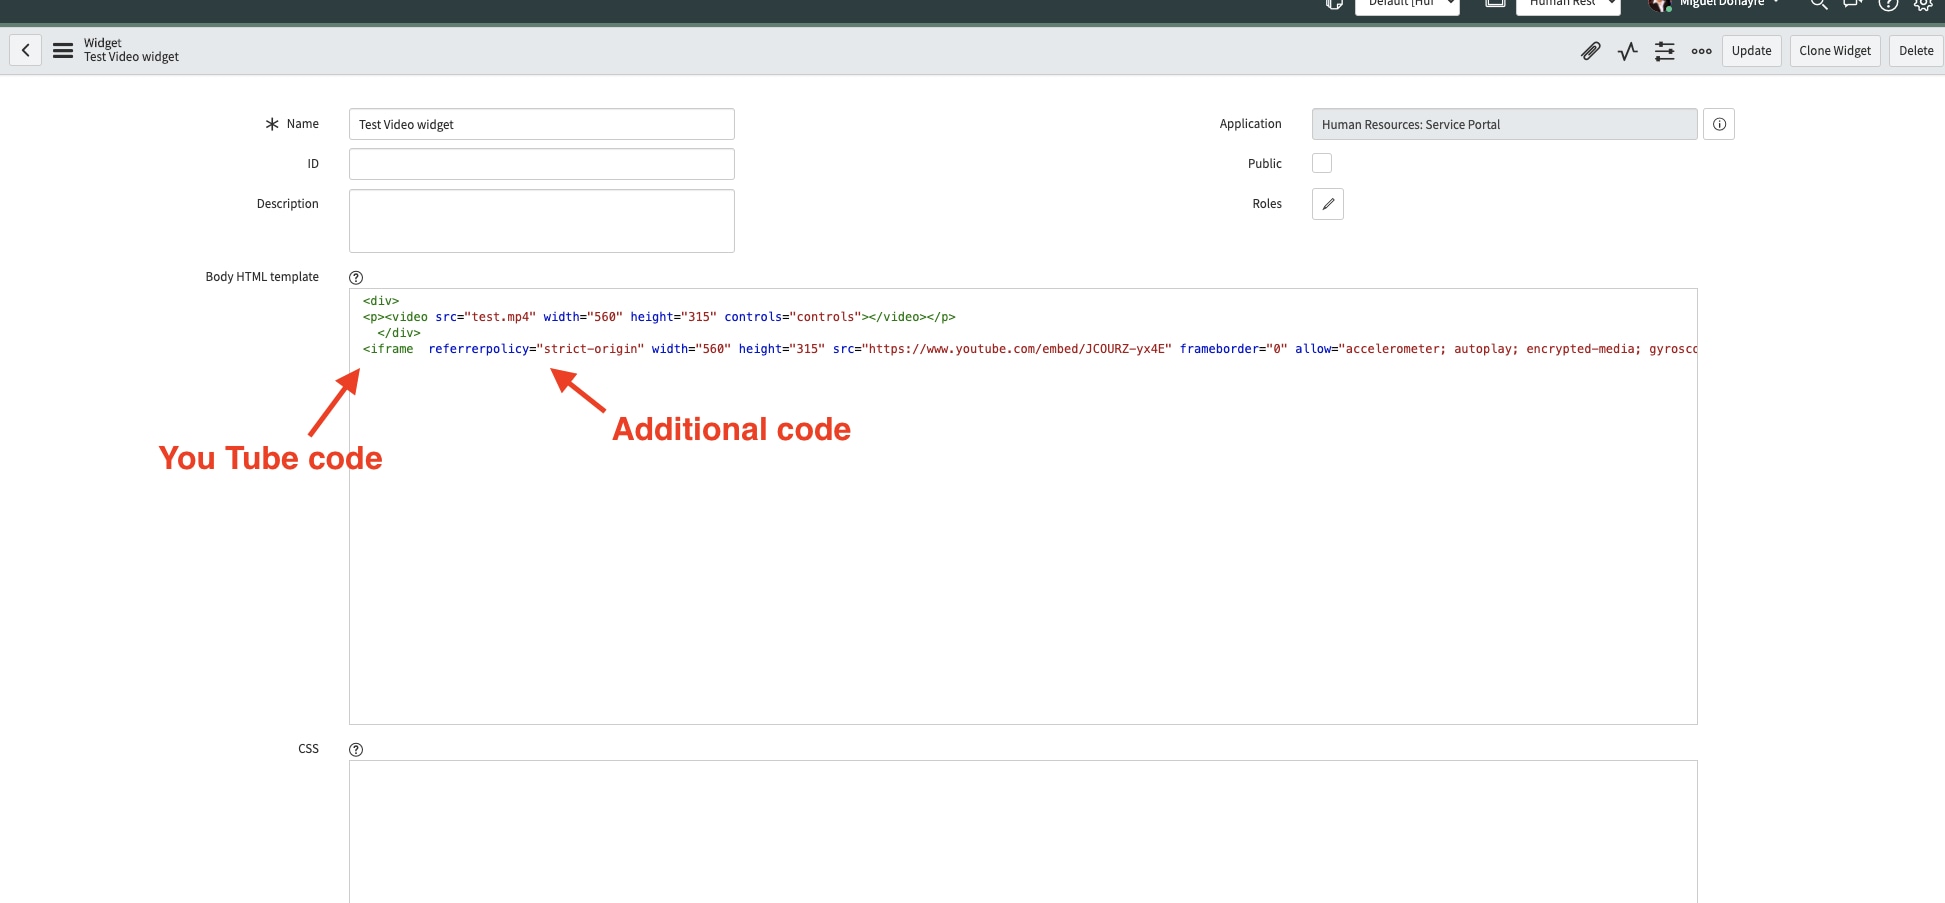Open the widget context menu hamburger
Screen dimensions: 1945x903
[62, 50]
